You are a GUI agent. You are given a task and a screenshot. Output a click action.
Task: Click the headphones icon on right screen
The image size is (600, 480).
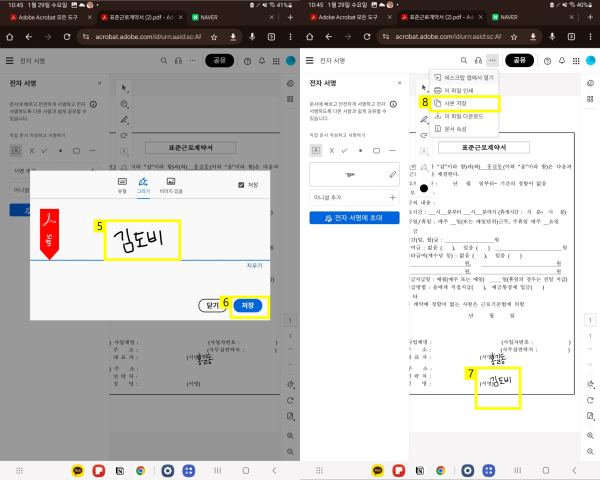point(478,60)
